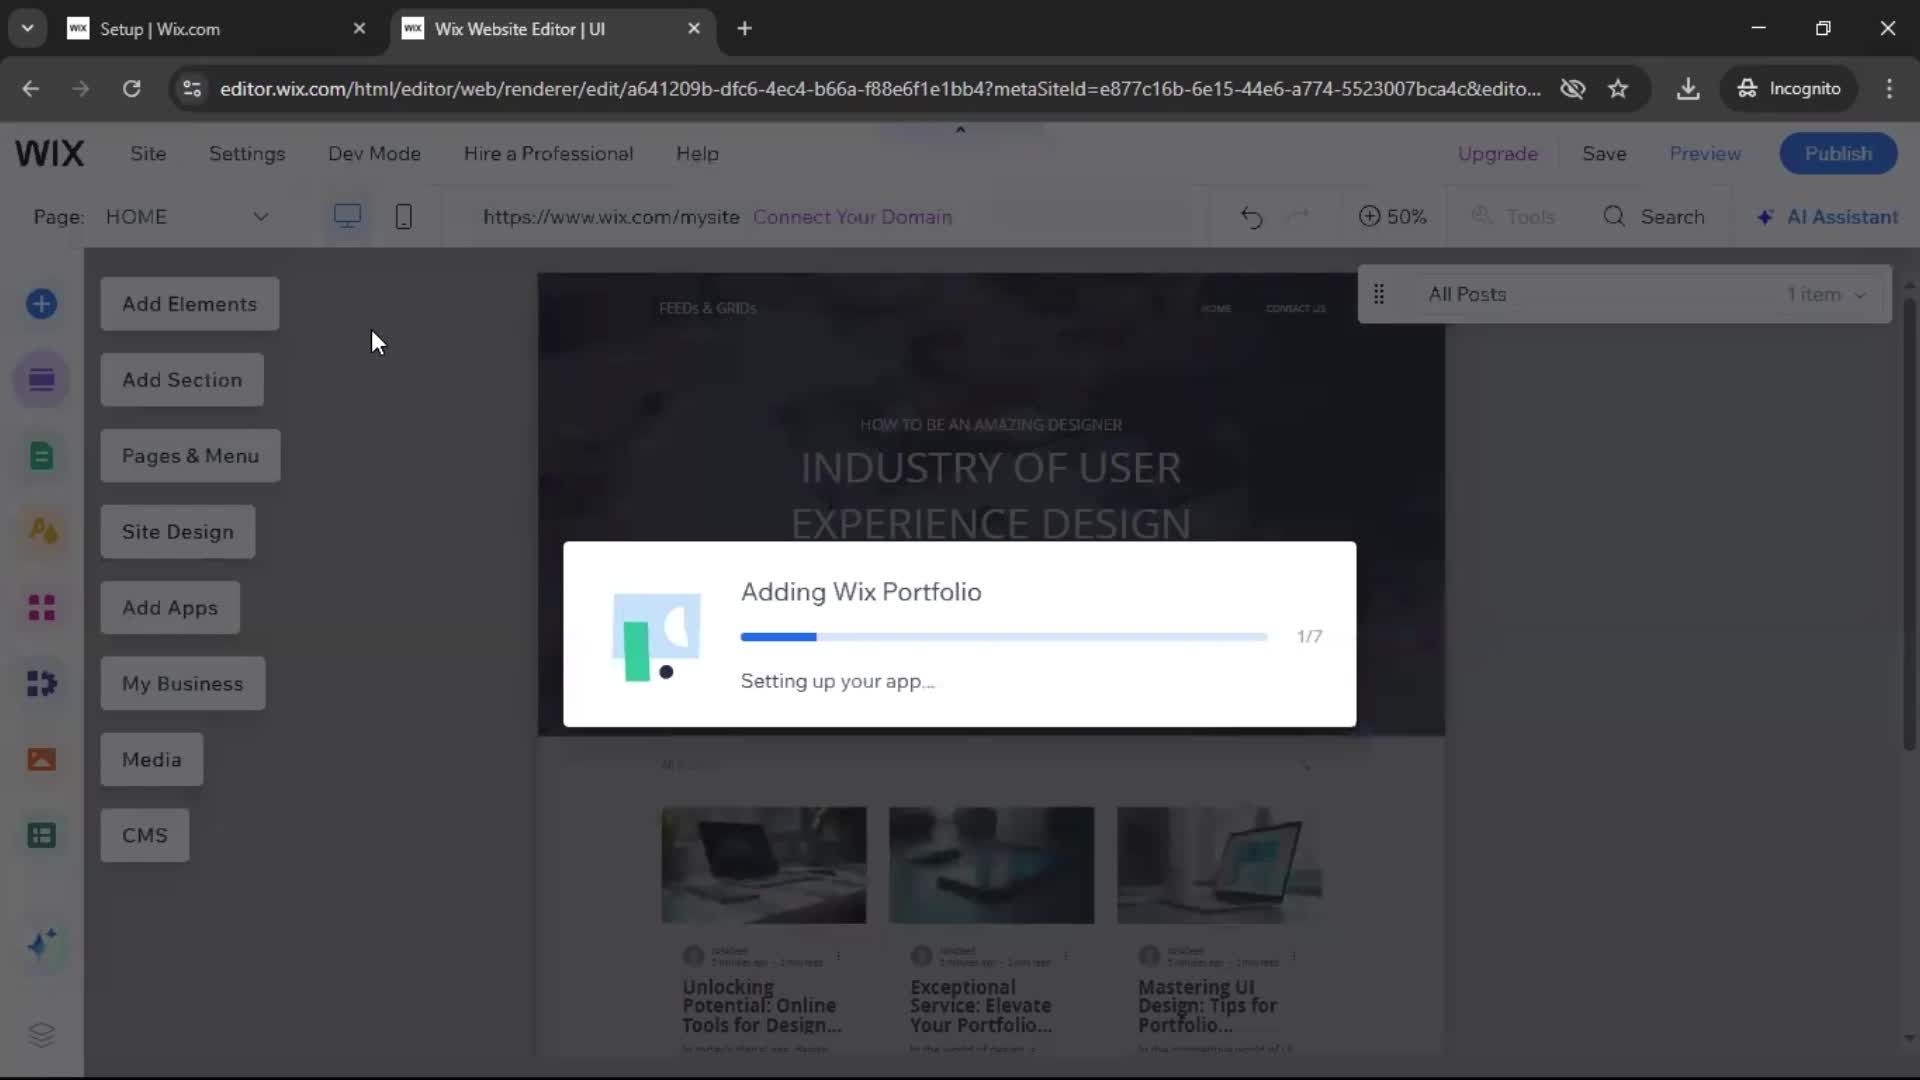This screenshot has height=1080, width=1920.
Task: Open the Pages & Menu sidebar icon
Action: click(x=41, y=456)
